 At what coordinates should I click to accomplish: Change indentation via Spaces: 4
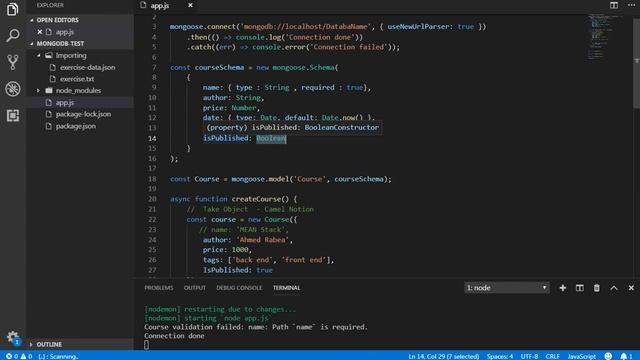(x=500, y=356)
